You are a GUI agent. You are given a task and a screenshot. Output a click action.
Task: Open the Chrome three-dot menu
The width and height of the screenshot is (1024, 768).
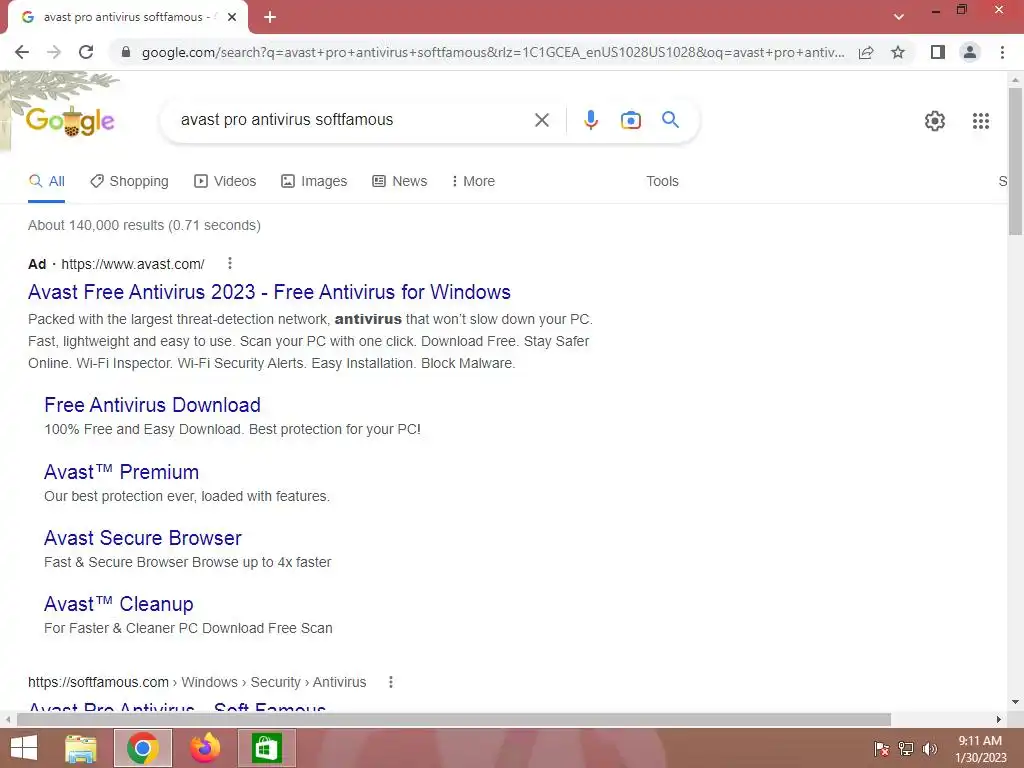pyautogui.click(x=1002, y=52)
